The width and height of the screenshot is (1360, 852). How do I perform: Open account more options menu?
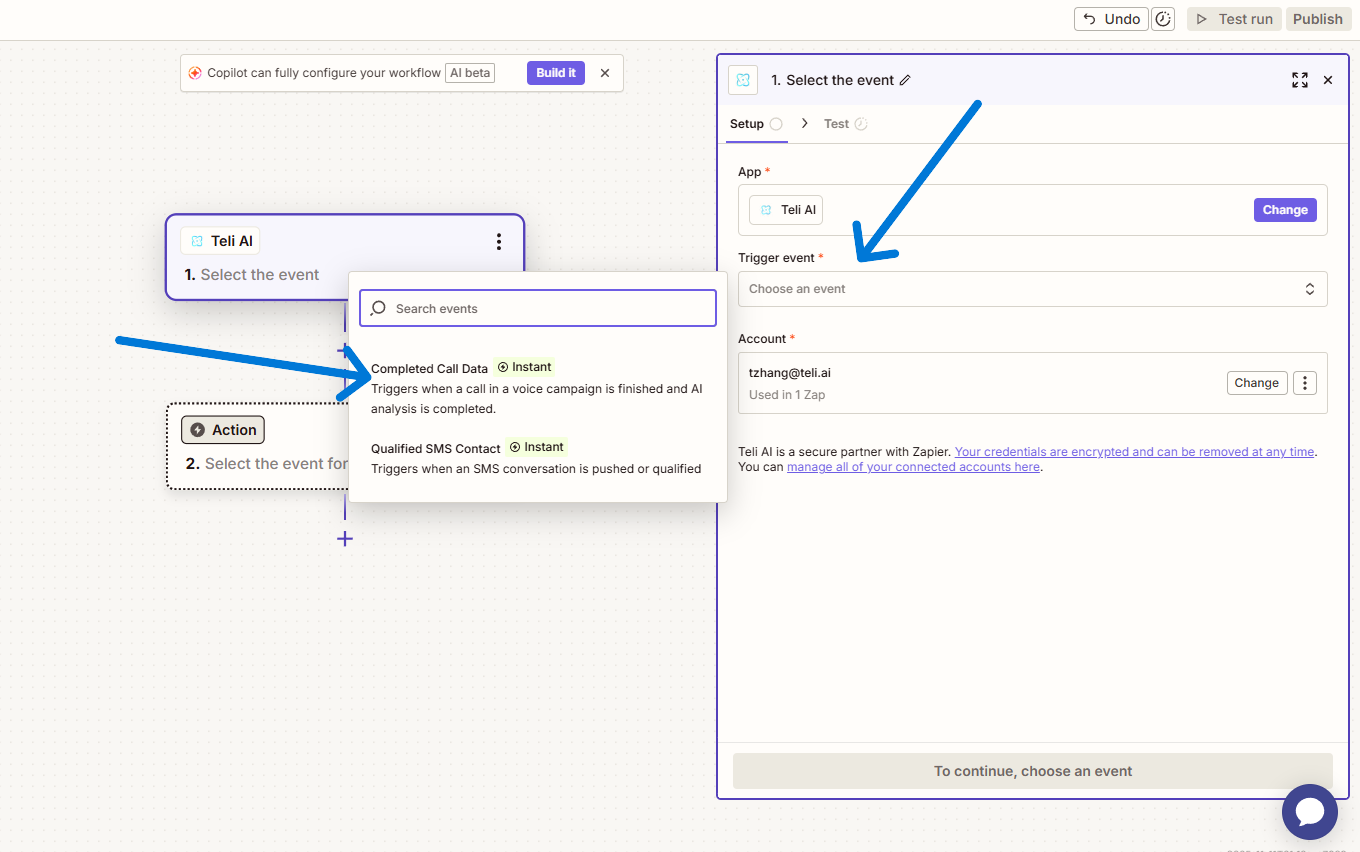pyautogui.click(x=1305, y=383)
